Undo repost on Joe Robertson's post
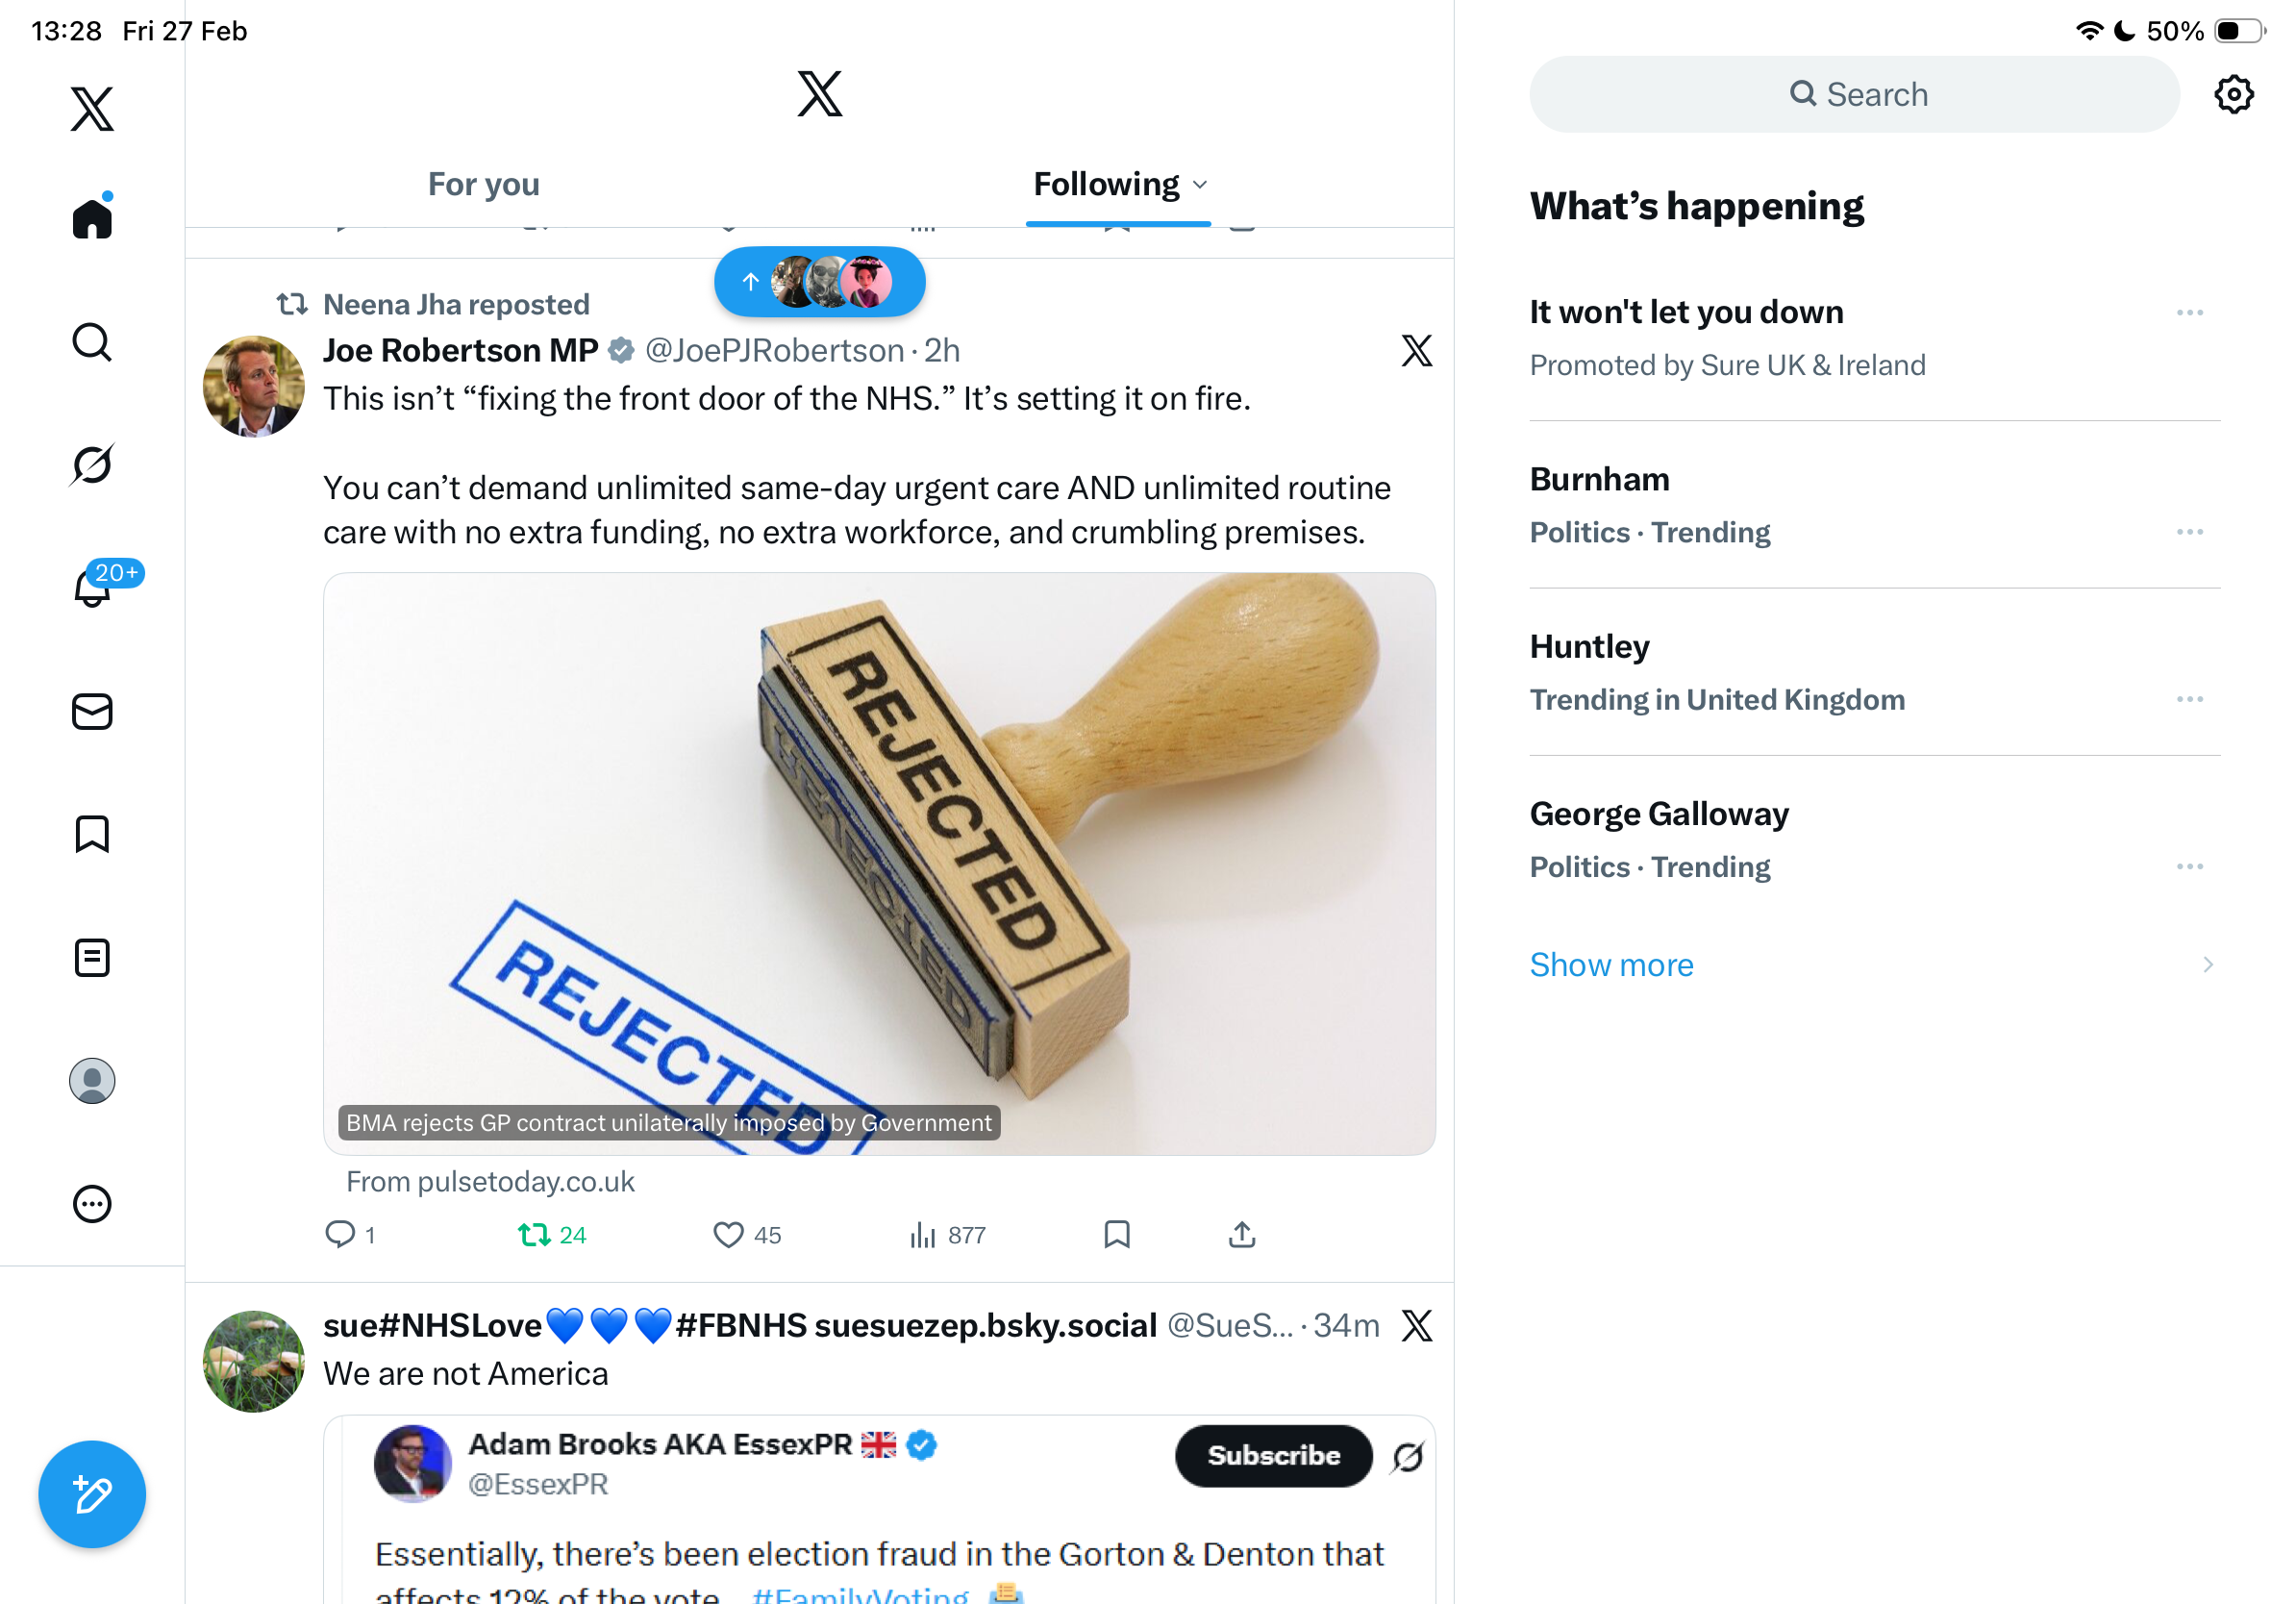 (535, 1235)
